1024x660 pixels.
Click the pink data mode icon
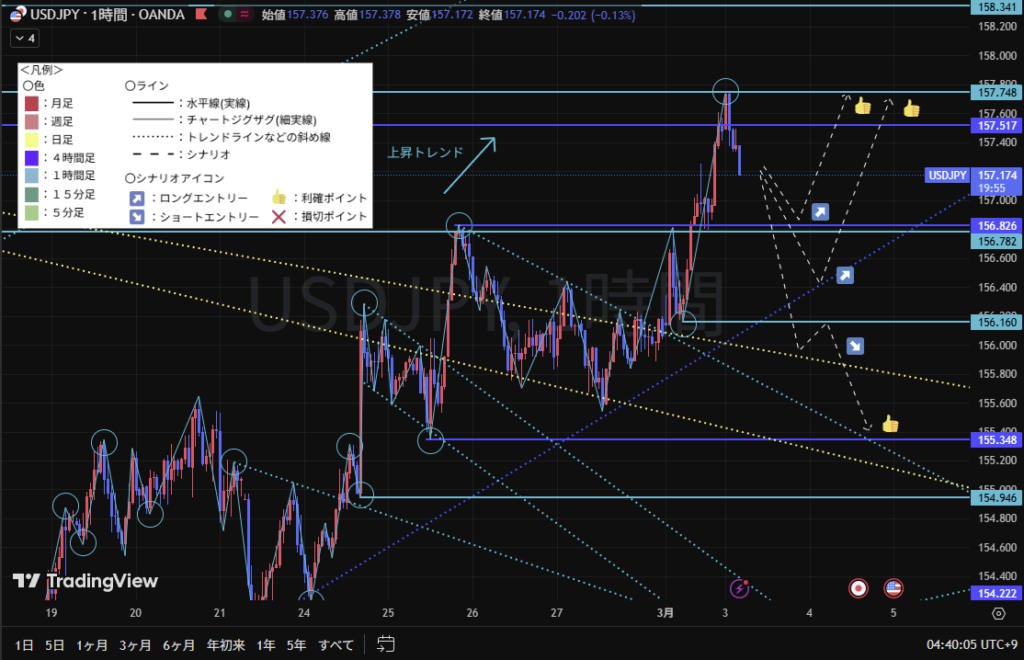coord(244,14)
